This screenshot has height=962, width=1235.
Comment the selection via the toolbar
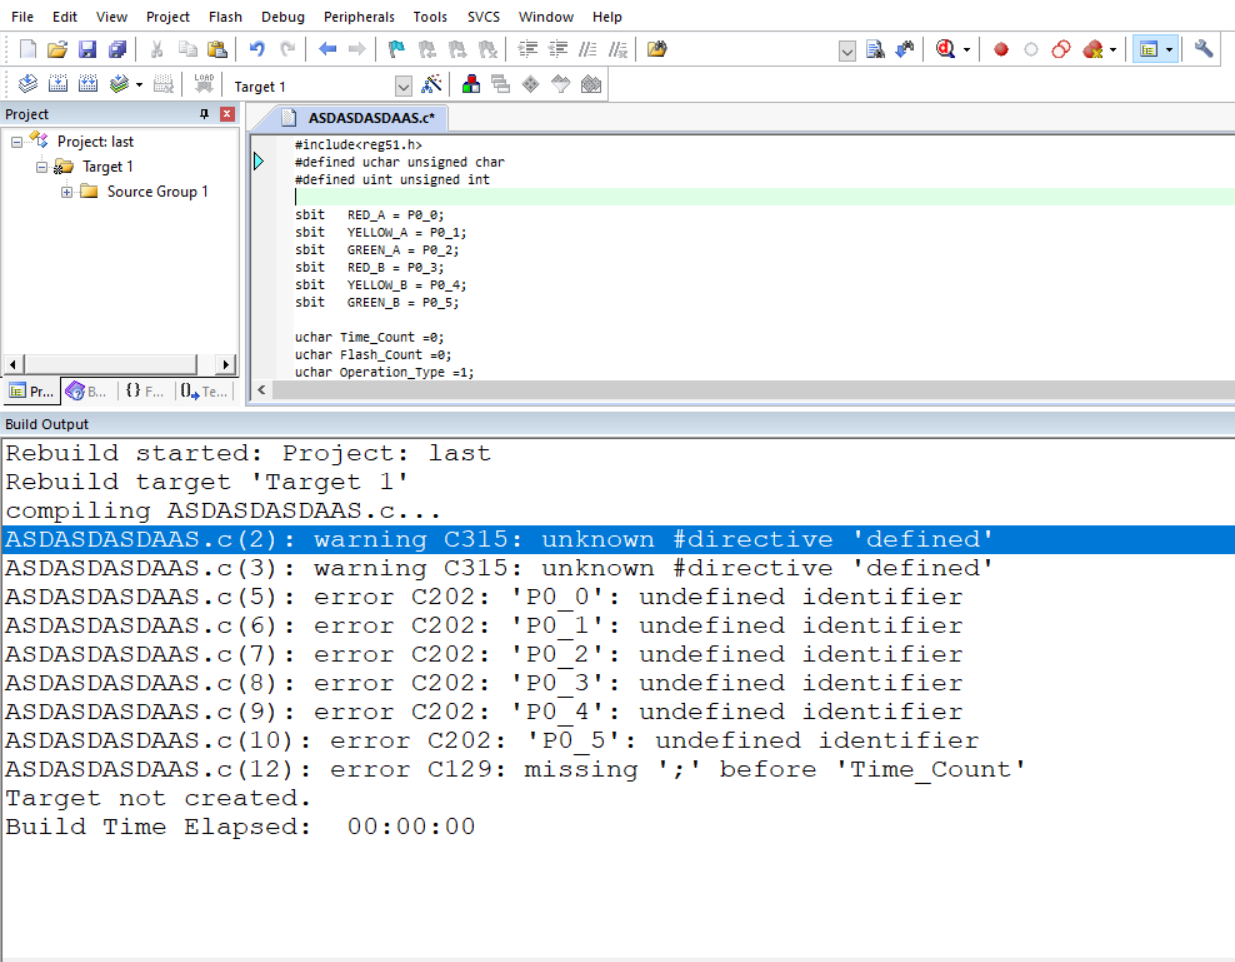(588, 49)
